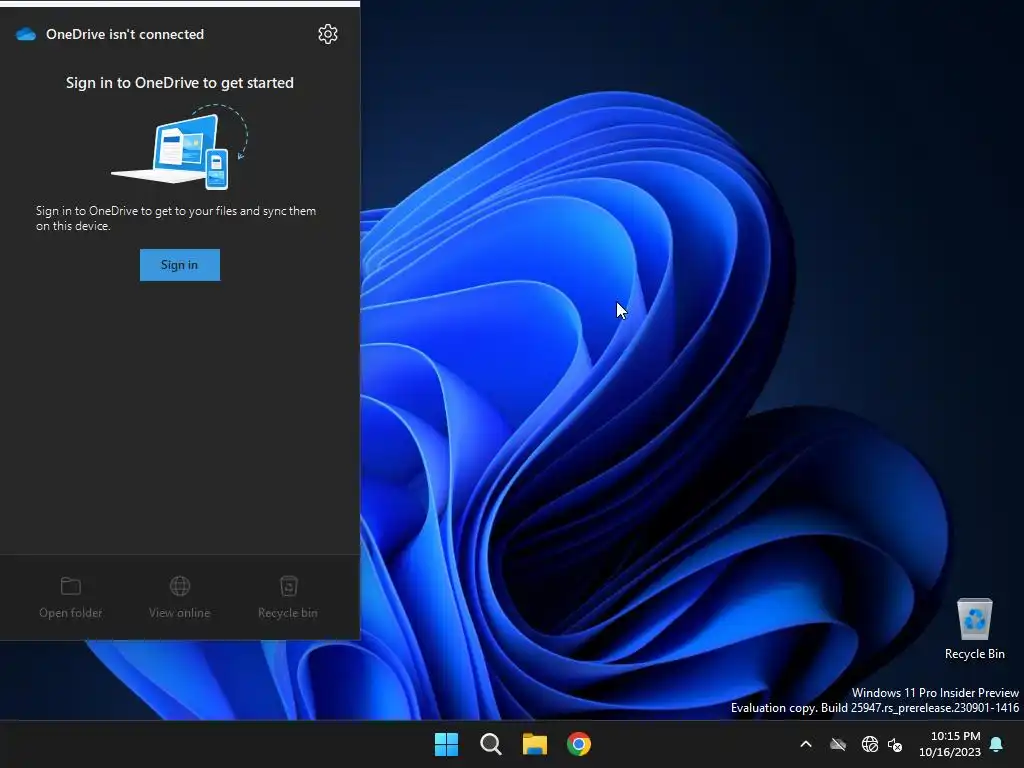This screenshot has width=1024, height=768.
Task: Click the OneDrive tray cloud icon
Action: coord(838,744)
